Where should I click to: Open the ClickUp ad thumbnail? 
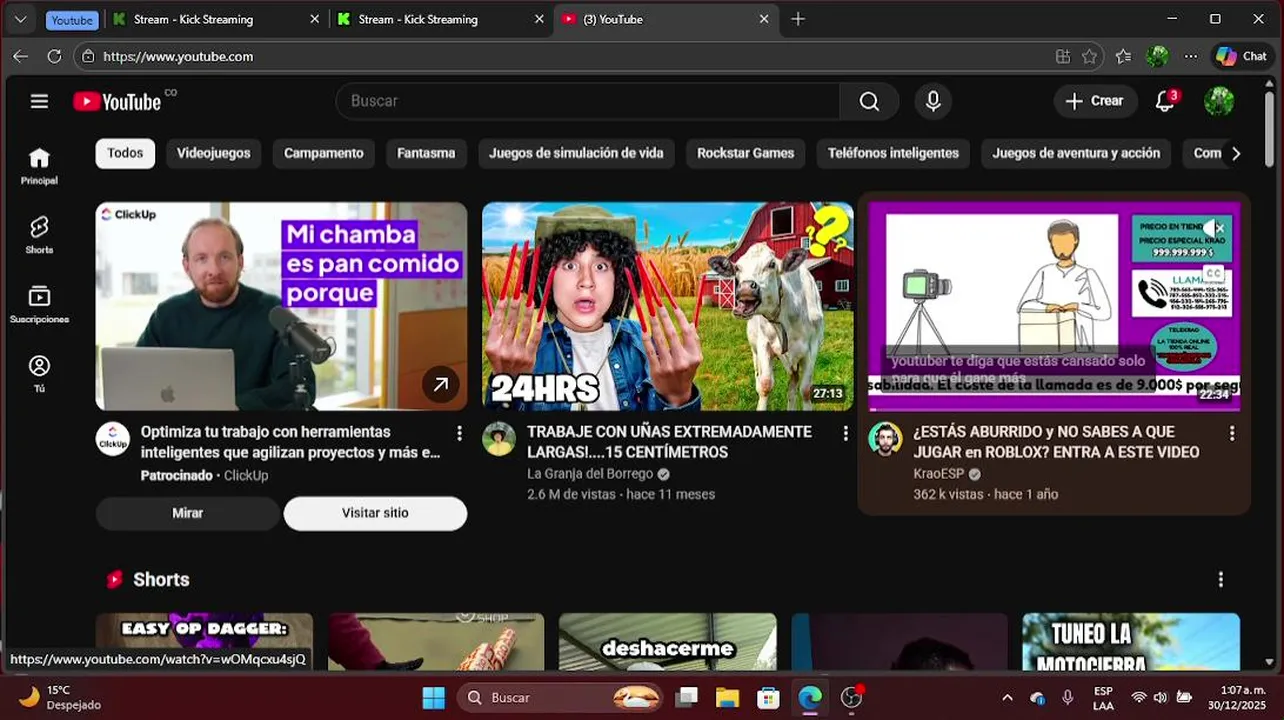coord(281,306)
